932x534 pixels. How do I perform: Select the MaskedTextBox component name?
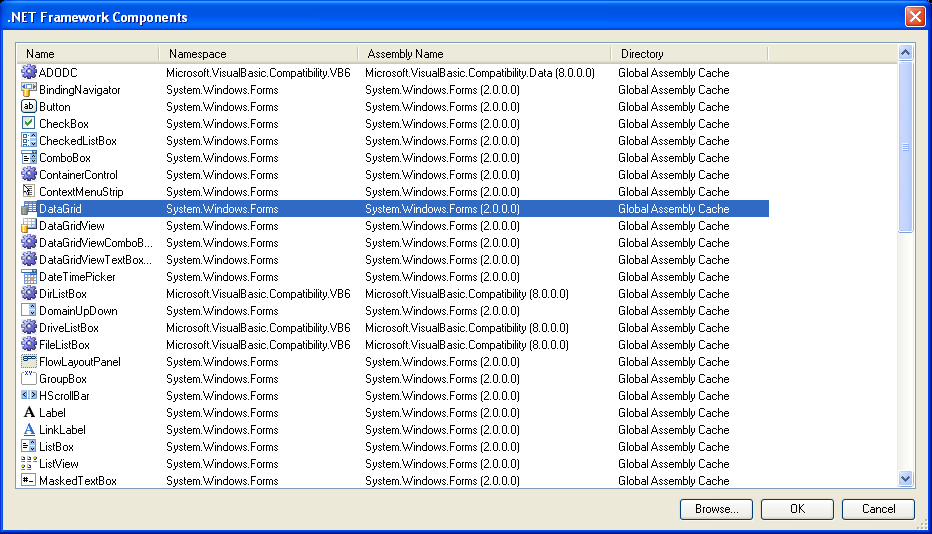point(78,481)
